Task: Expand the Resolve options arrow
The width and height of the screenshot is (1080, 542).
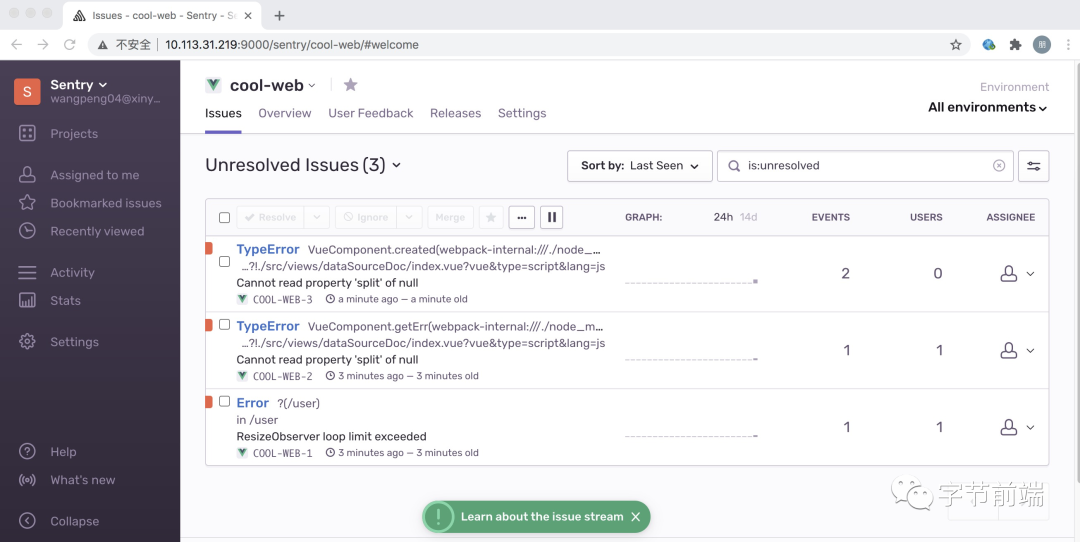Action: (317, 217)
